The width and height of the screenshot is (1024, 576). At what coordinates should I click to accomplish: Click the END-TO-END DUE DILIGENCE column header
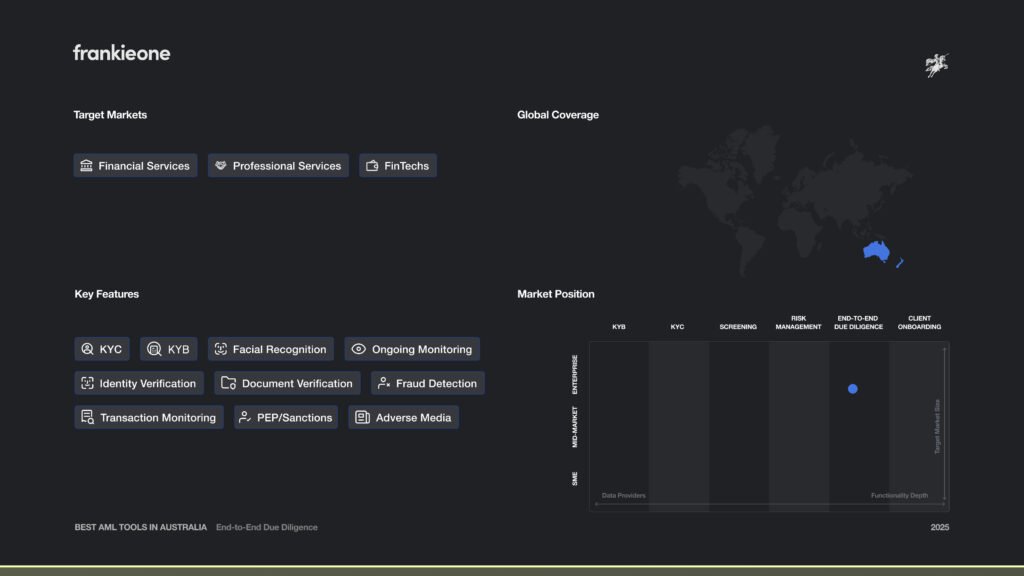tap(858, 323)
